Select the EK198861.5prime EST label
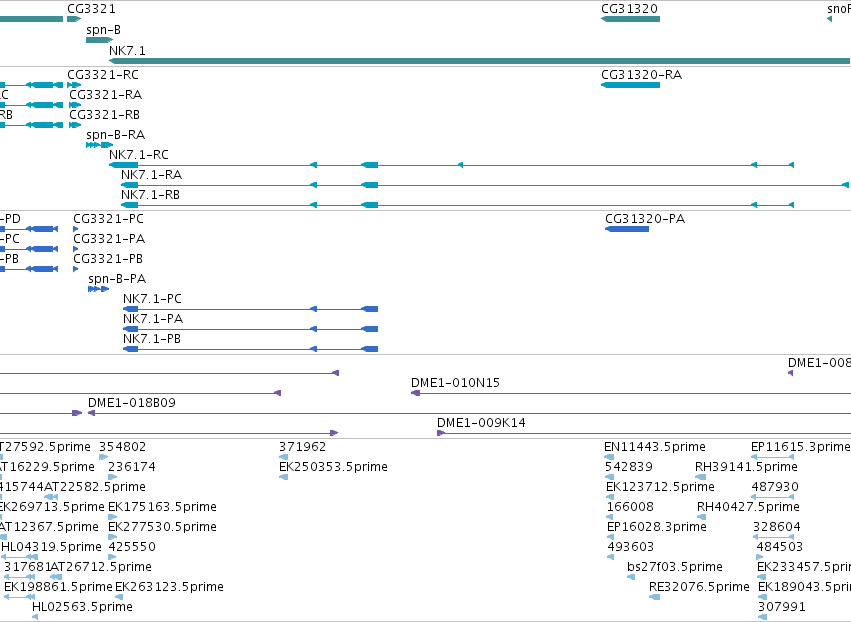Image resolution: width=851 pixels, height=622 pixels. (58, 587)
